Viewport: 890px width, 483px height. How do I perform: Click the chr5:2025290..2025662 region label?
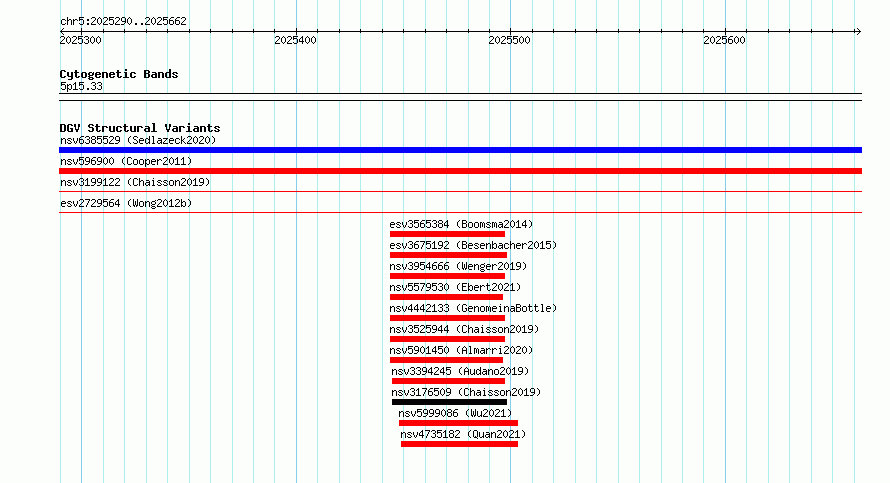[x=123, y=21]
